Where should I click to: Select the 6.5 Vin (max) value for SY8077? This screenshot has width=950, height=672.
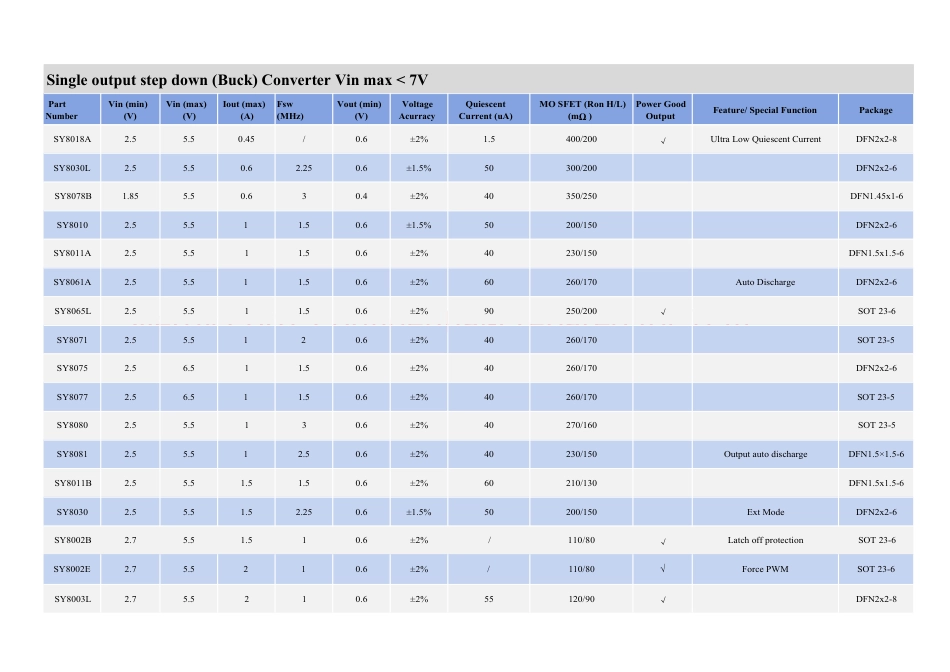point(188,397)
